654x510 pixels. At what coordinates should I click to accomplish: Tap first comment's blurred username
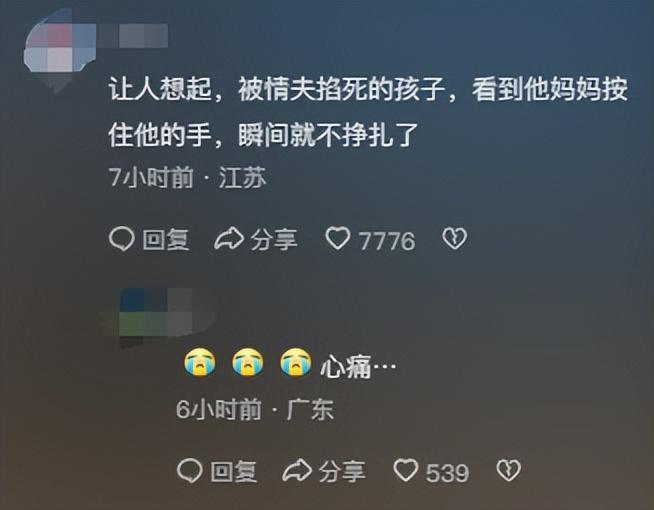(133, 35)
